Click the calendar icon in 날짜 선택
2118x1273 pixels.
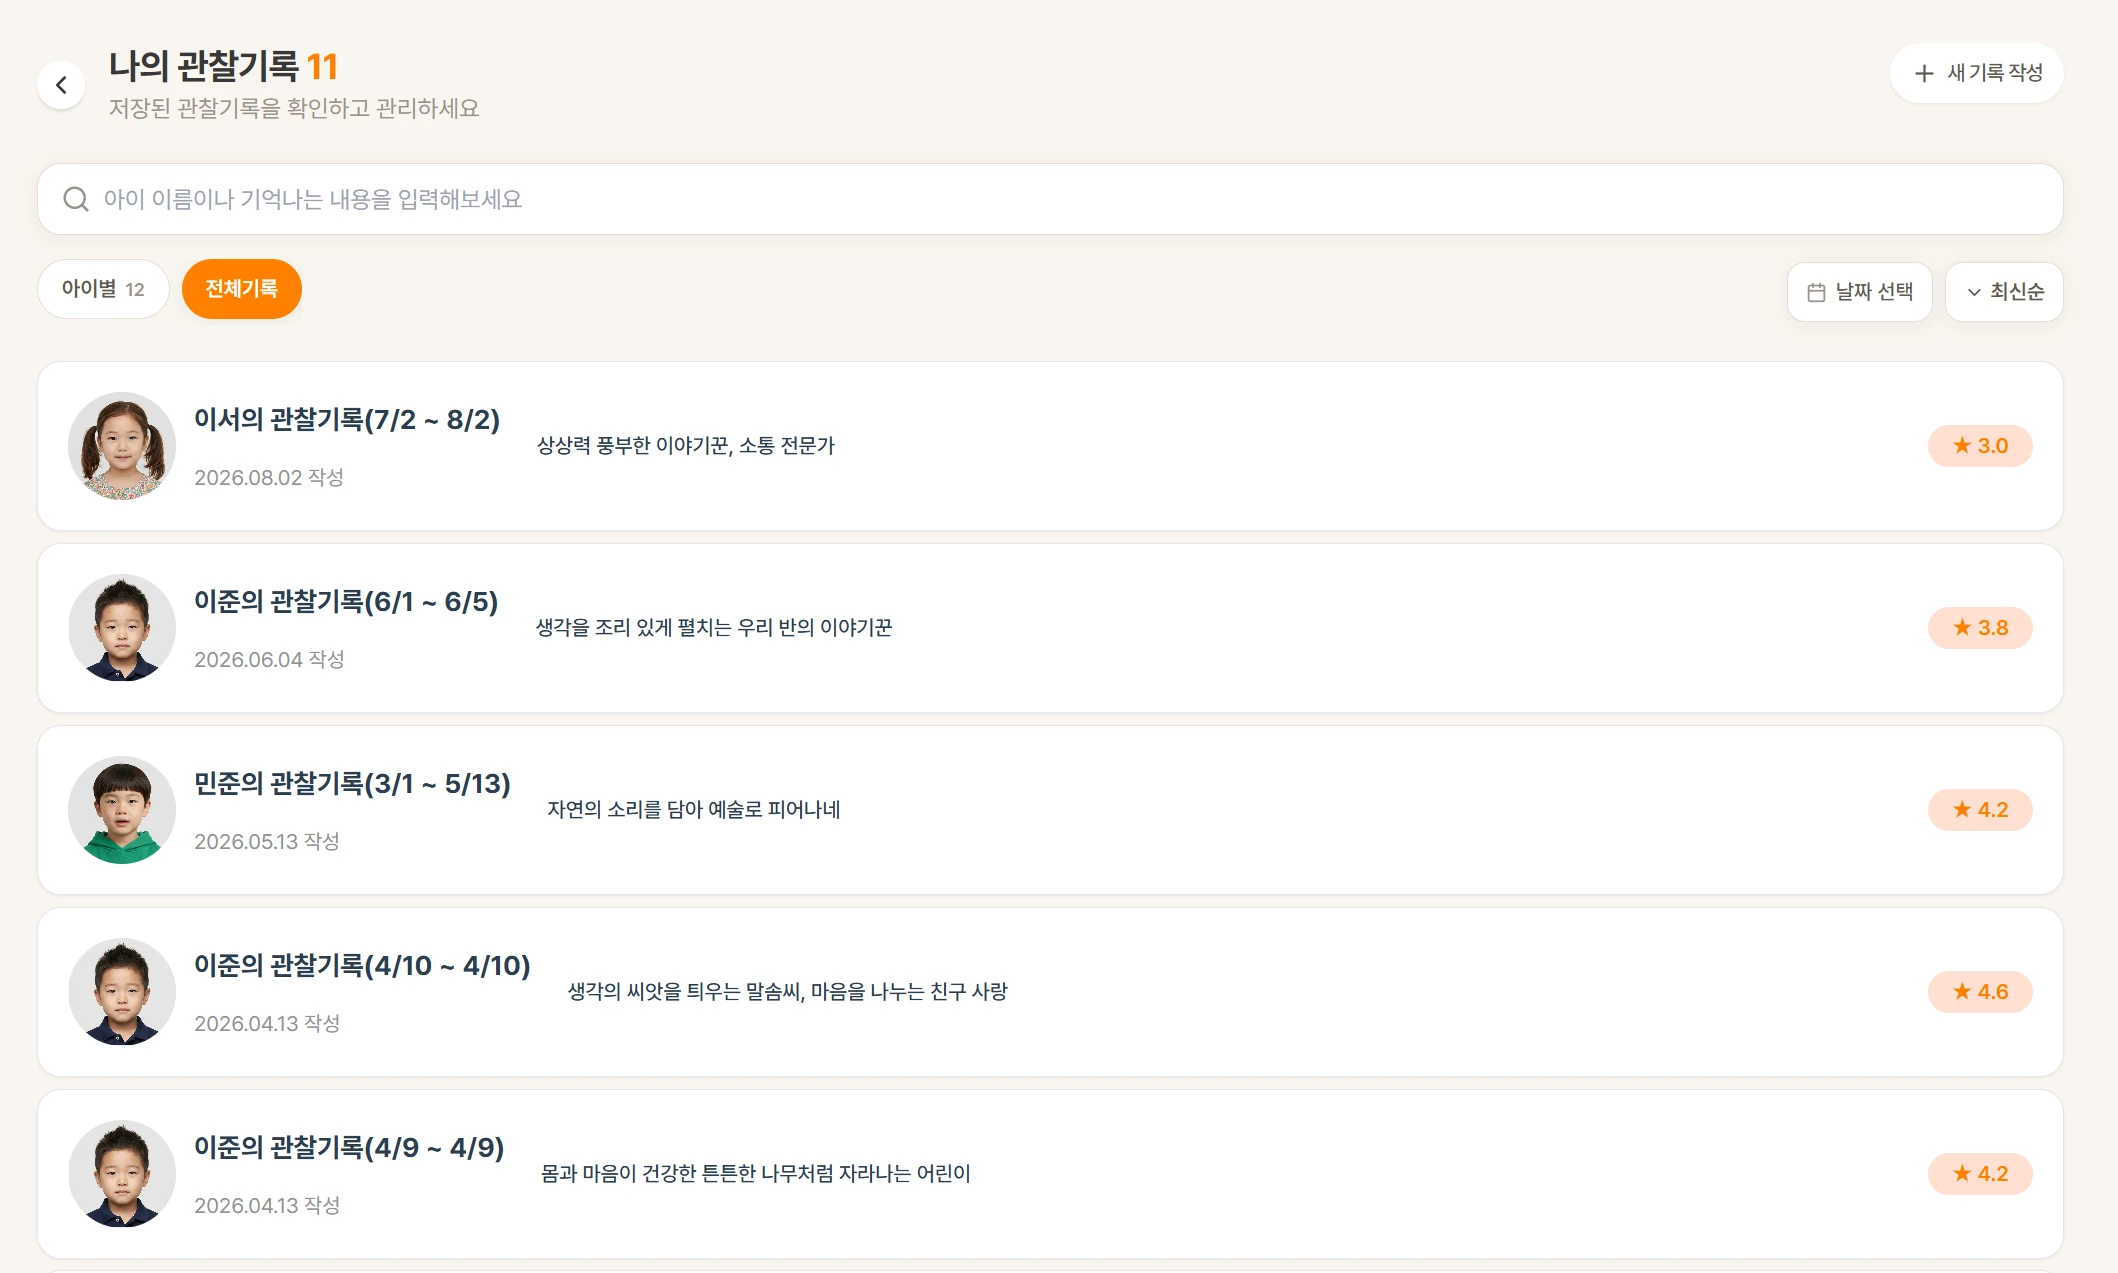(x=1816, y=292)
